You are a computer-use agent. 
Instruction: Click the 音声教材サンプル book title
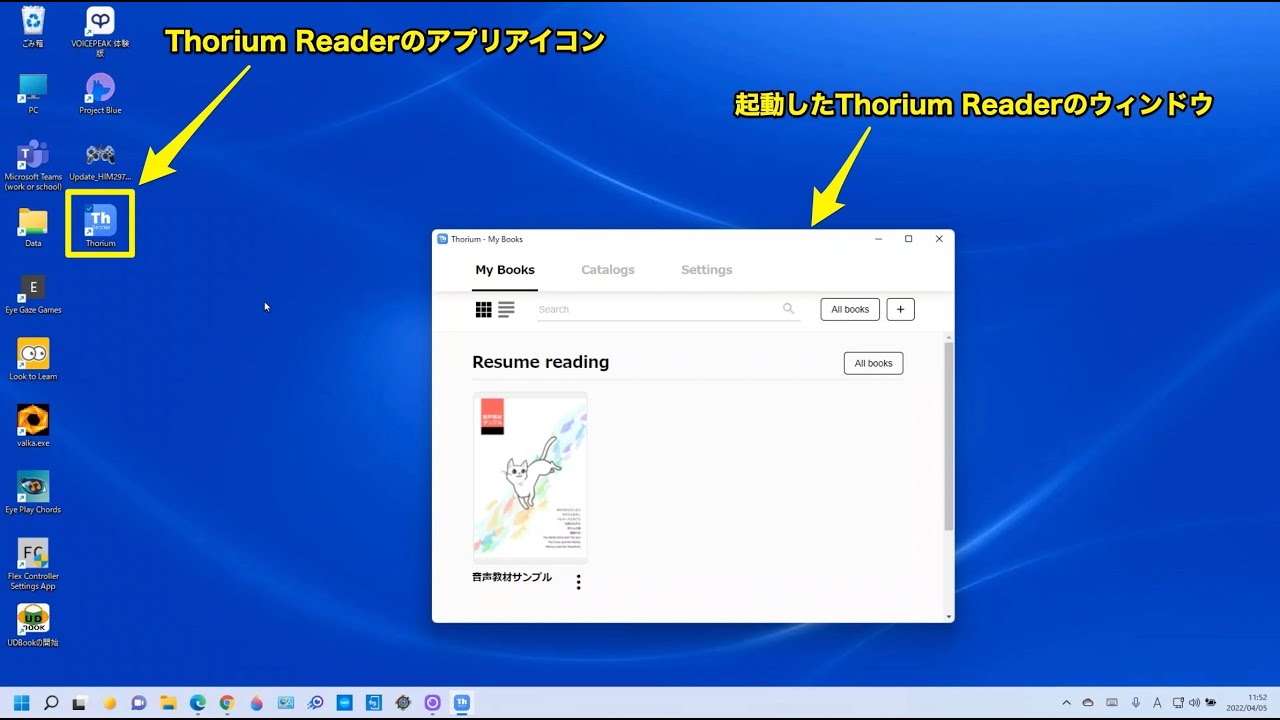[512, 577]
